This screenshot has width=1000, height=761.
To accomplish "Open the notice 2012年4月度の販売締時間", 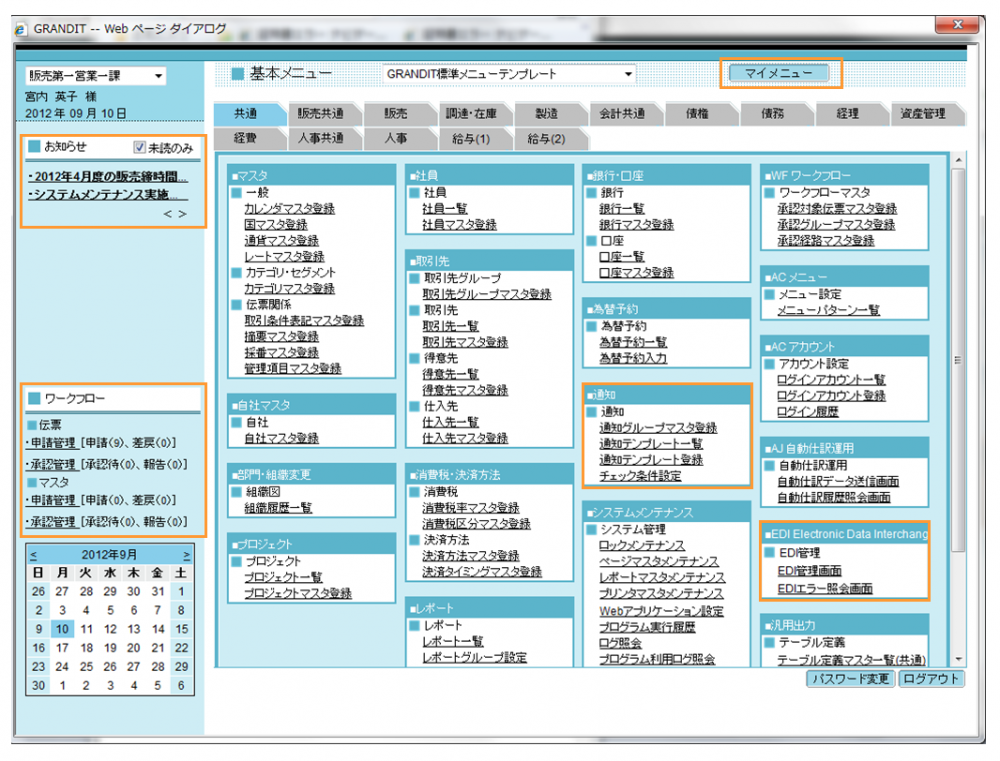I will pos(108,177).
